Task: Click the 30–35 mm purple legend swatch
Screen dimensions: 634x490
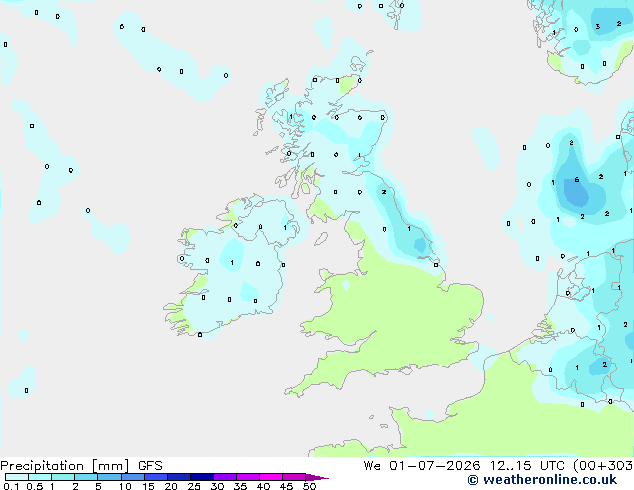Action: [225, 477]
